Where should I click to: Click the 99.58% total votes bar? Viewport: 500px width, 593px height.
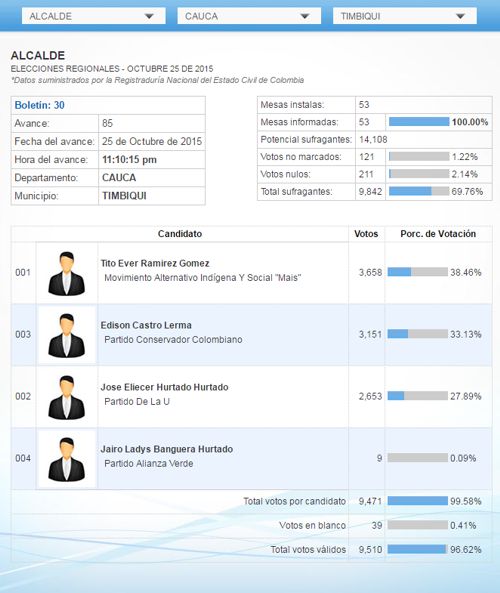point(418,501)
